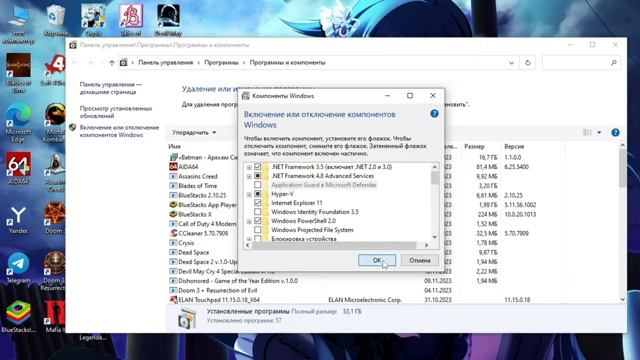This screenshot has height=360, width=640.
Task: Select the Mafia II desktop shortcut
Action: (55, 317)
